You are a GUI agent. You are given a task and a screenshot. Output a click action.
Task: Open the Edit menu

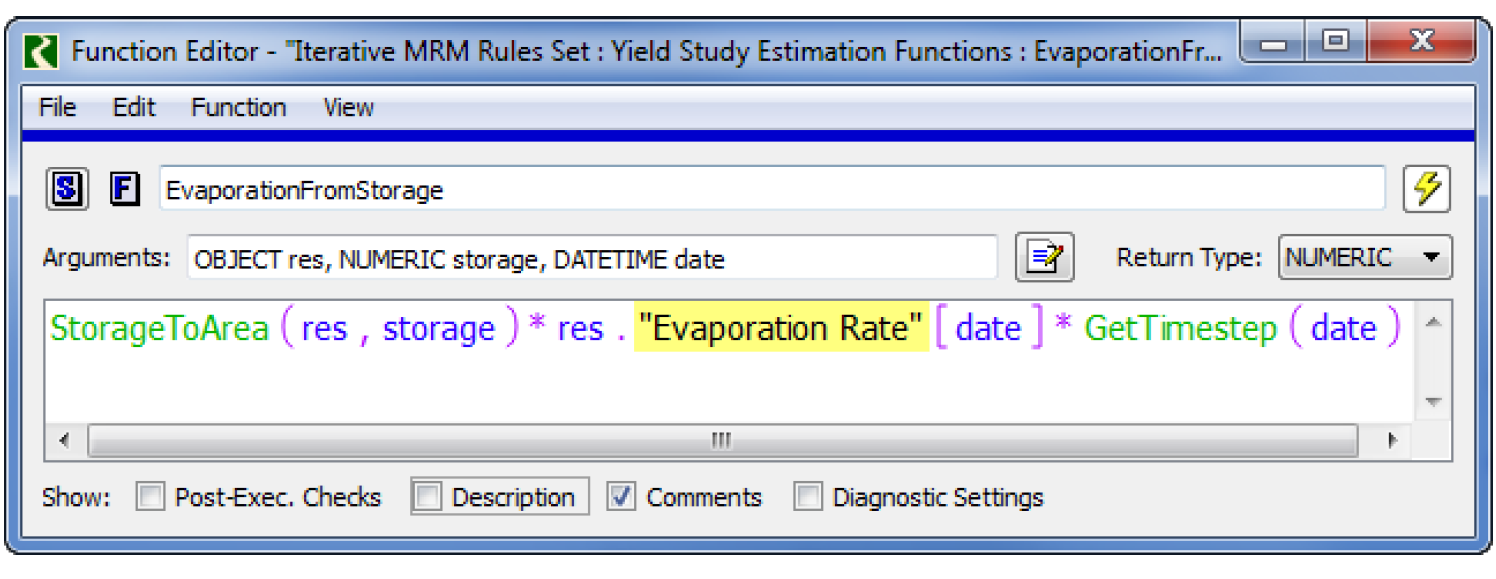click(x=133, y=107)
